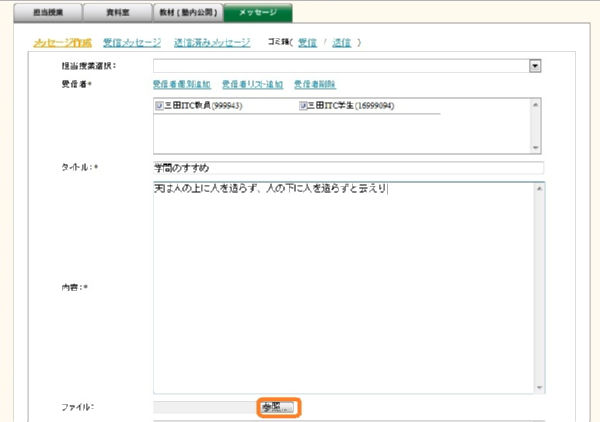
Task: Click the 受信者個別追加 link
Action: [182, 85]
